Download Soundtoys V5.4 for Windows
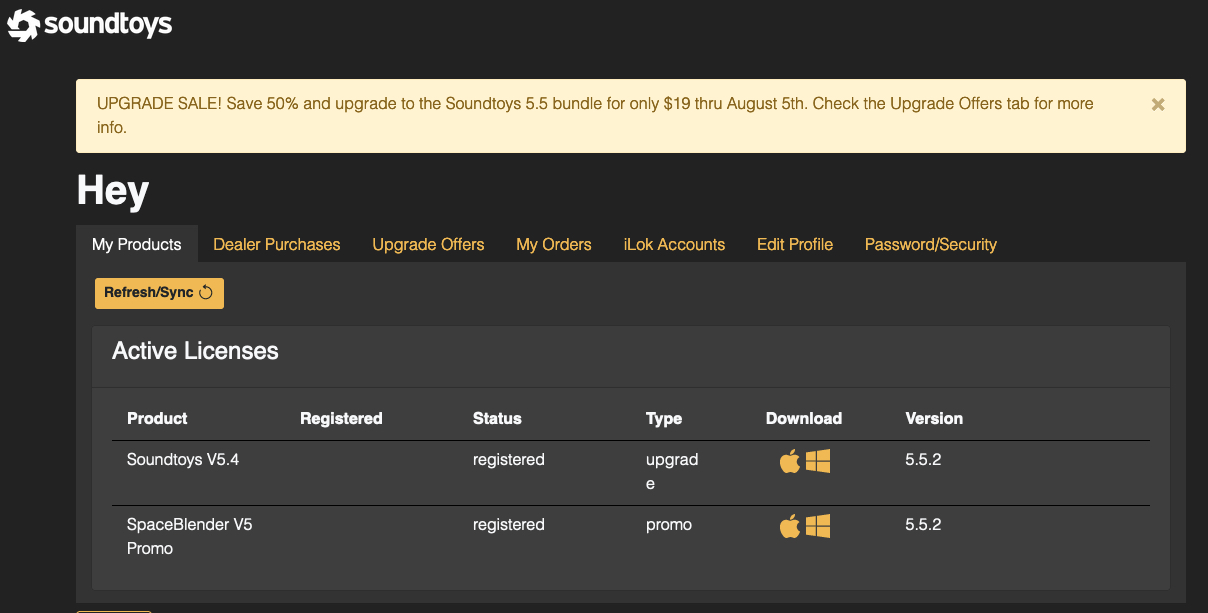1208x613 pixels. (x=818, y=461)
